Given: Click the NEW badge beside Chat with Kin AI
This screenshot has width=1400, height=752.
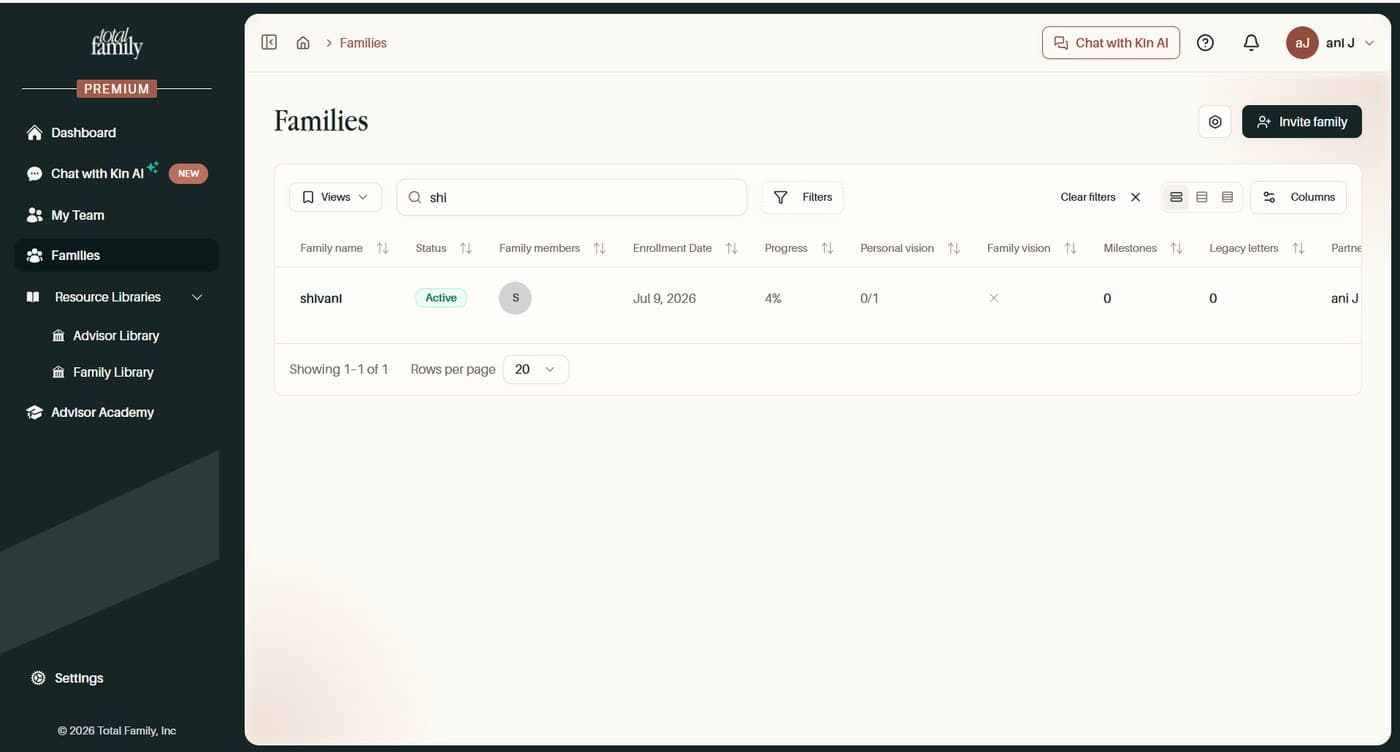Looking at the screenshot, I should click(x=188, y=174).
